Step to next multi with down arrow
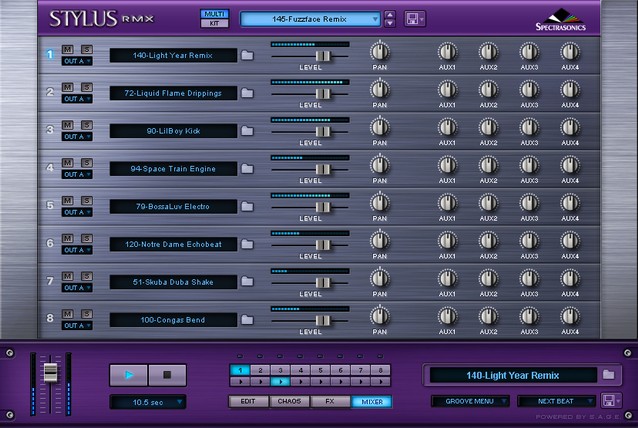Image resolution: width=638 pixels, height=428 pixels. click(390, 24)
